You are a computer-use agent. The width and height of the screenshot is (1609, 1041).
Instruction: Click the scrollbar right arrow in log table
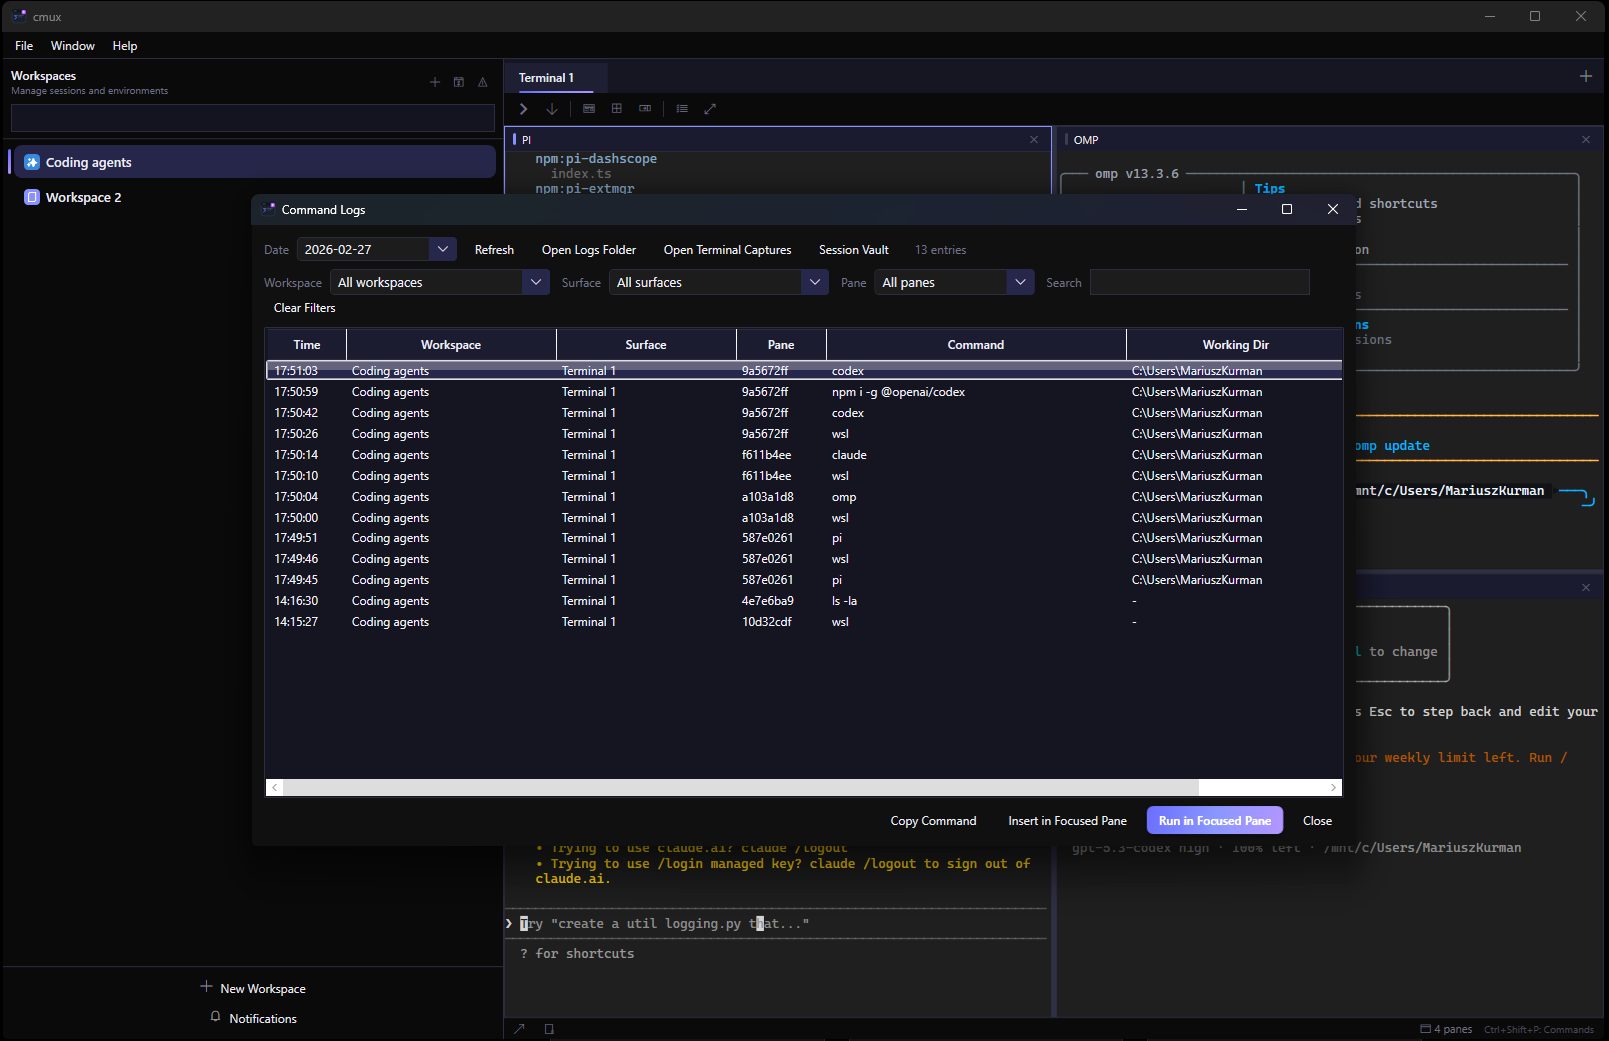1333,788
